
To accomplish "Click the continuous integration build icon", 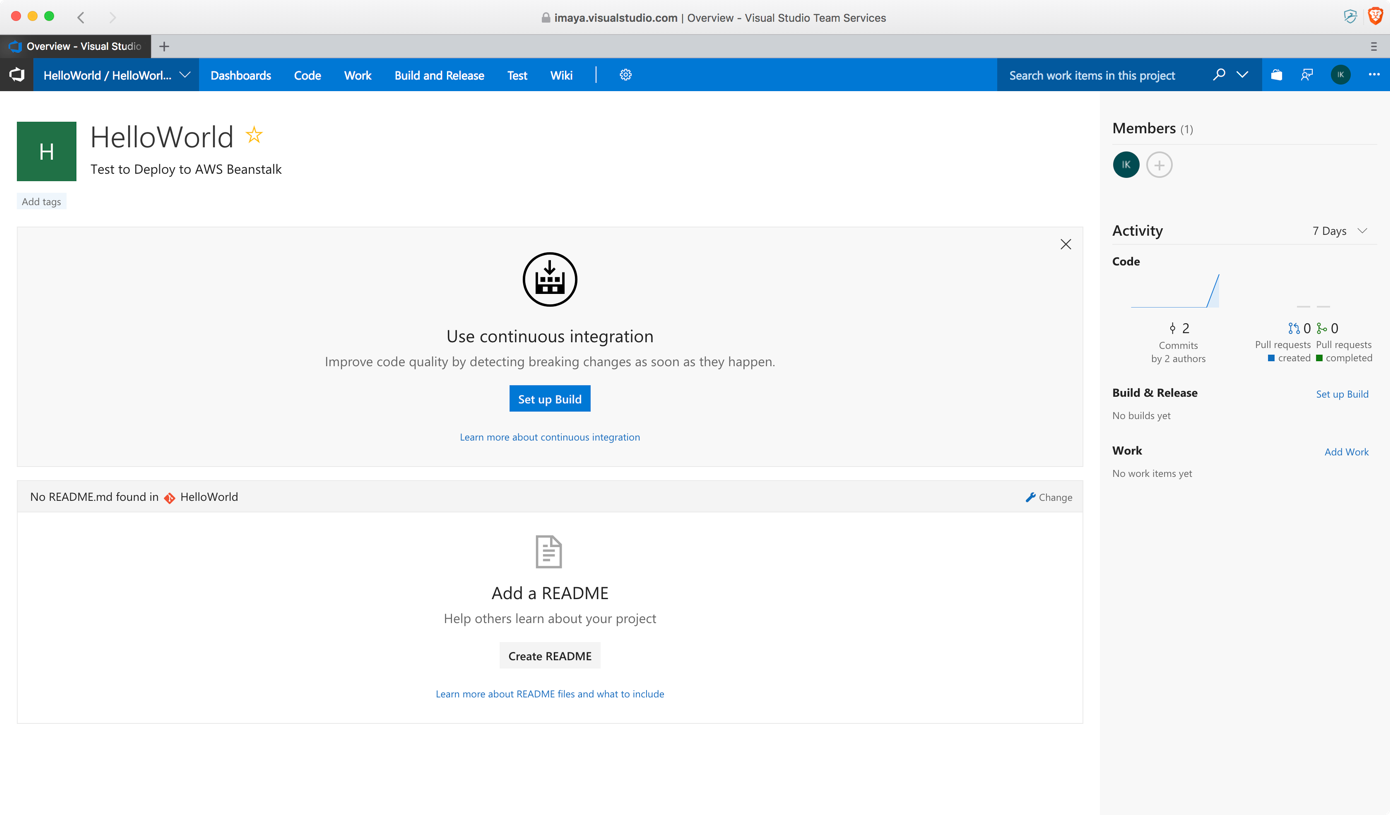I will [x=550, y=279].
